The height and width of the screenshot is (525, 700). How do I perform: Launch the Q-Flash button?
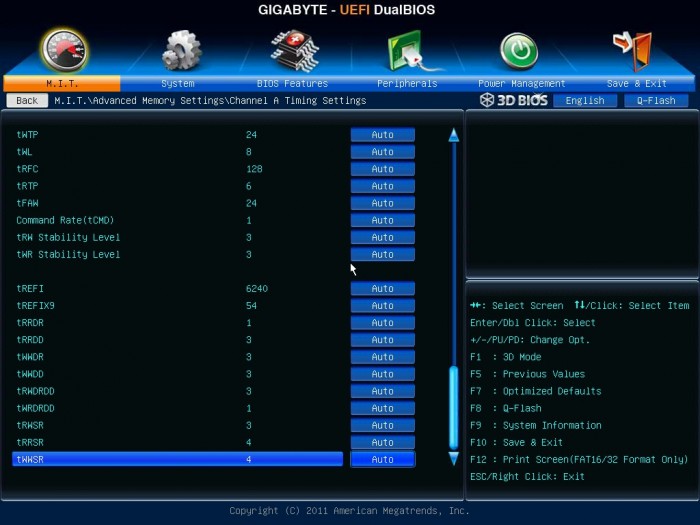(656, 100)
